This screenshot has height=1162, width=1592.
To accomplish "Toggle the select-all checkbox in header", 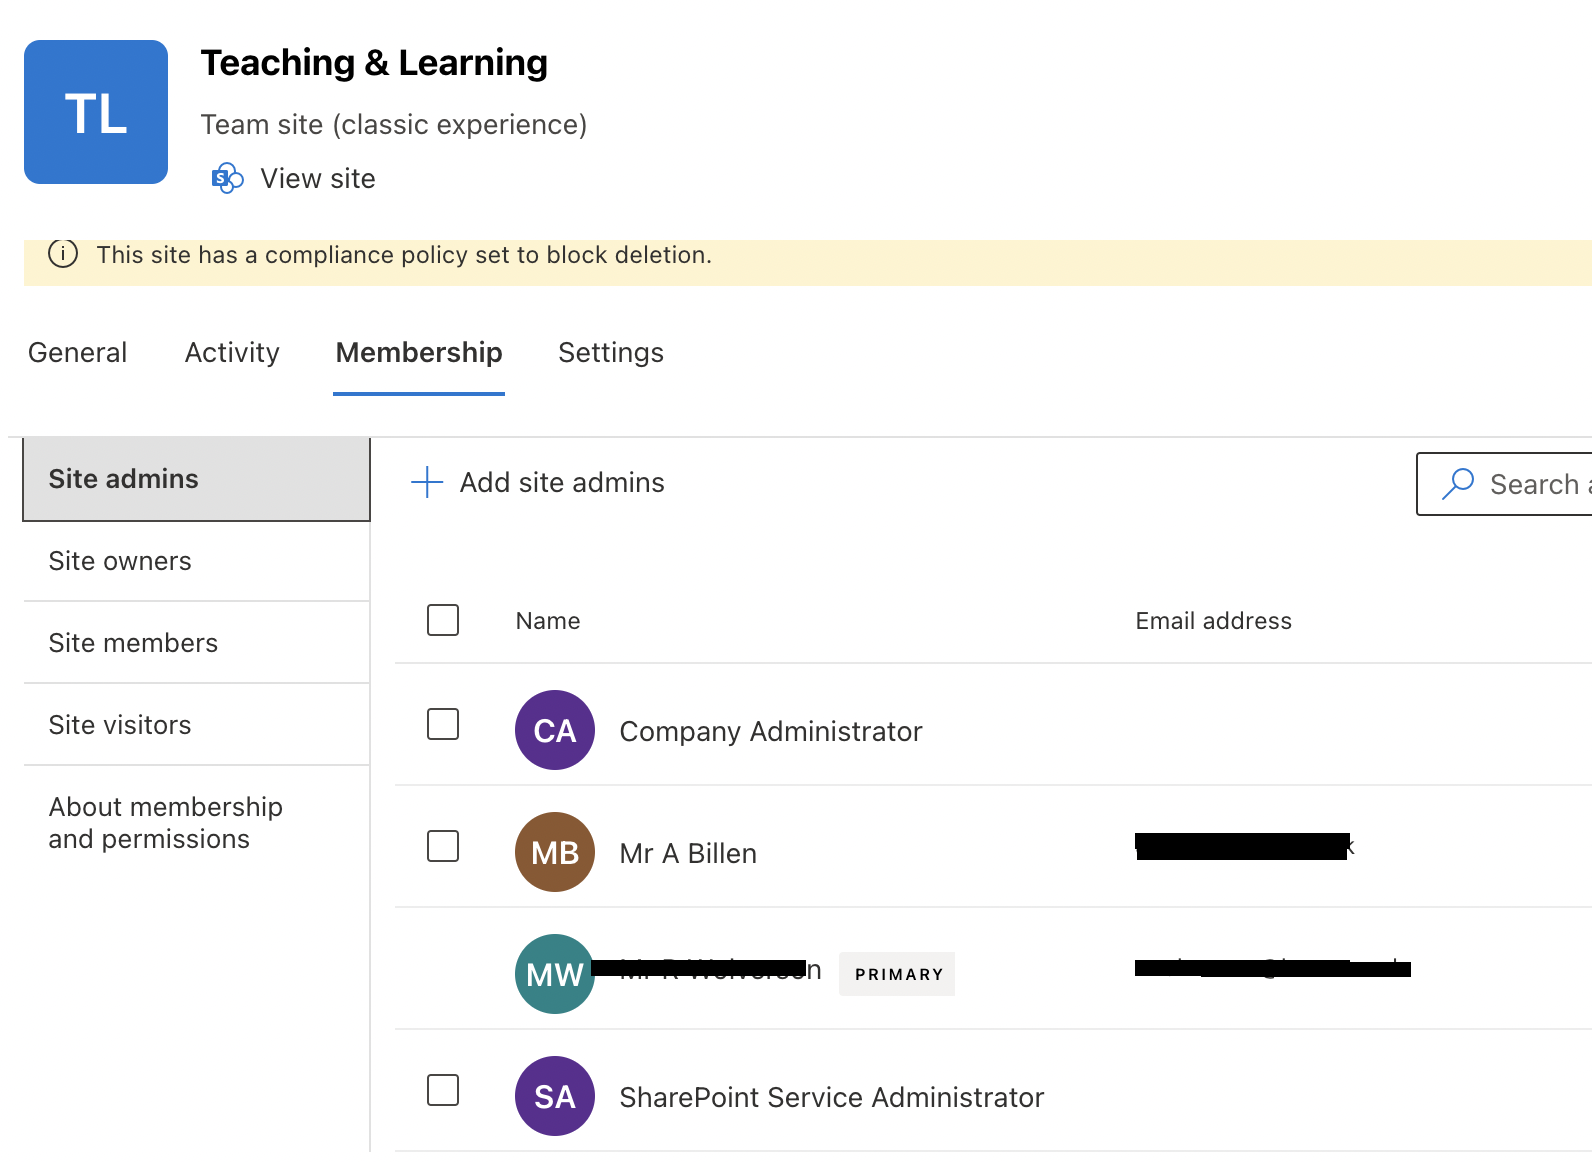I will point(443,620).
